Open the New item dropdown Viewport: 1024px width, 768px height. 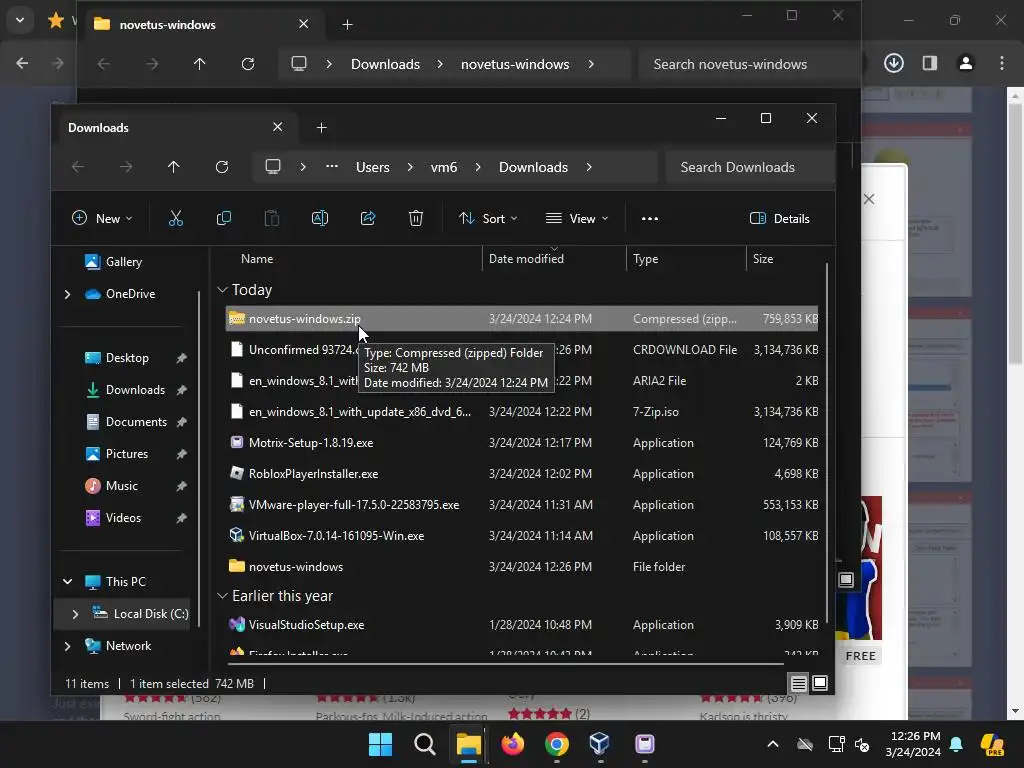click(x=102, y=219)
